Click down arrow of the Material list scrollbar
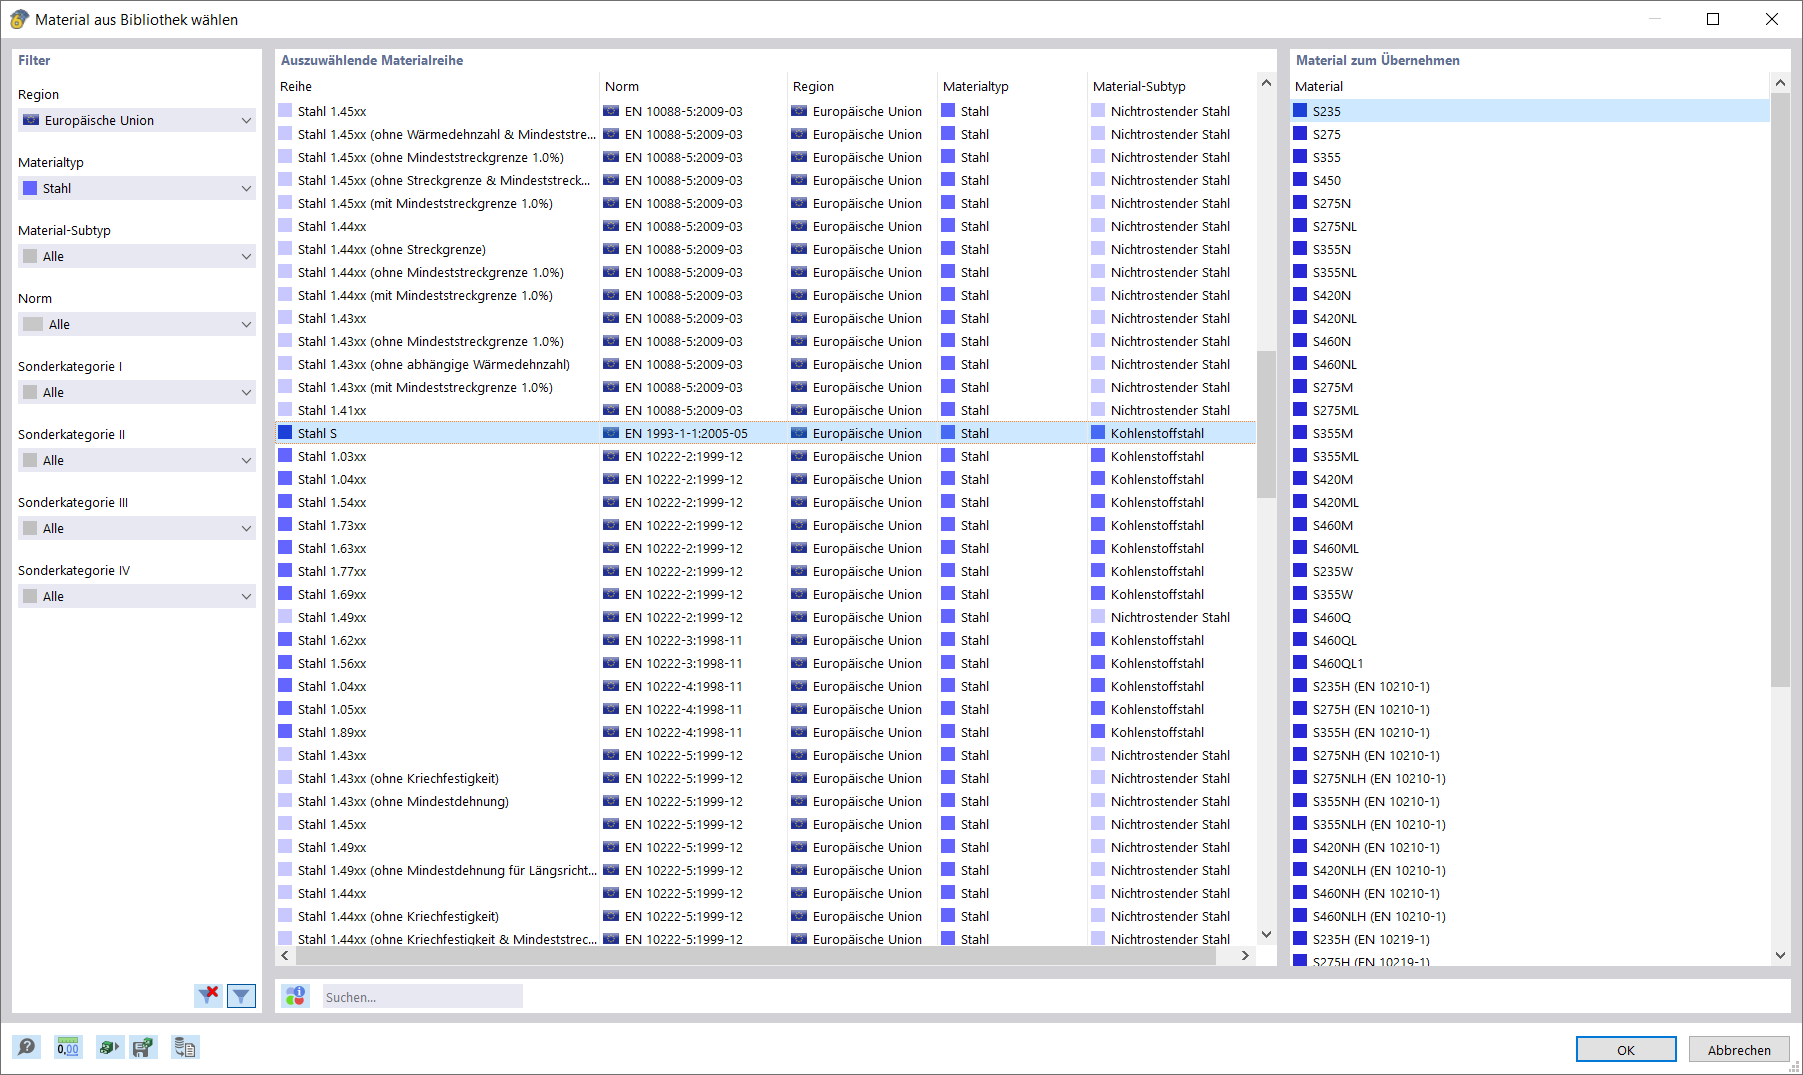Image resolution: width=1803 pixels, height=1075 pixels. (x=1780, y=955)
